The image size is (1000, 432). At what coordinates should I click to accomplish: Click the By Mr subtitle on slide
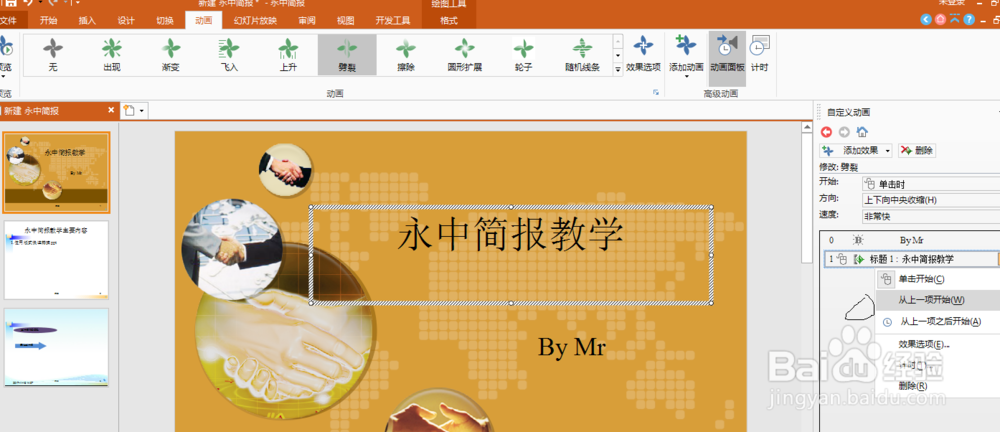[x=572, y=346]
